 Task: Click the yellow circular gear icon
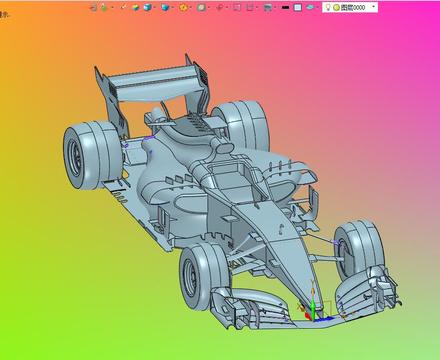click(x=183, y=7)
